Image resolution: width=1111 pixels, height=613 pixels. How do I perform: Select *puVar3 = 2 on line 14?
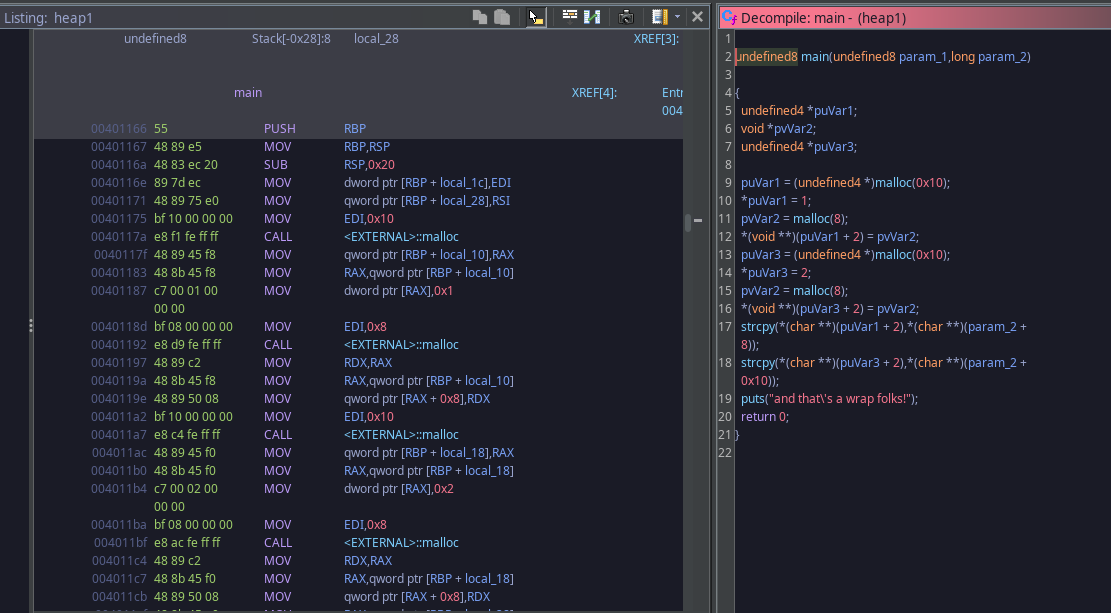tap(776, 273)
